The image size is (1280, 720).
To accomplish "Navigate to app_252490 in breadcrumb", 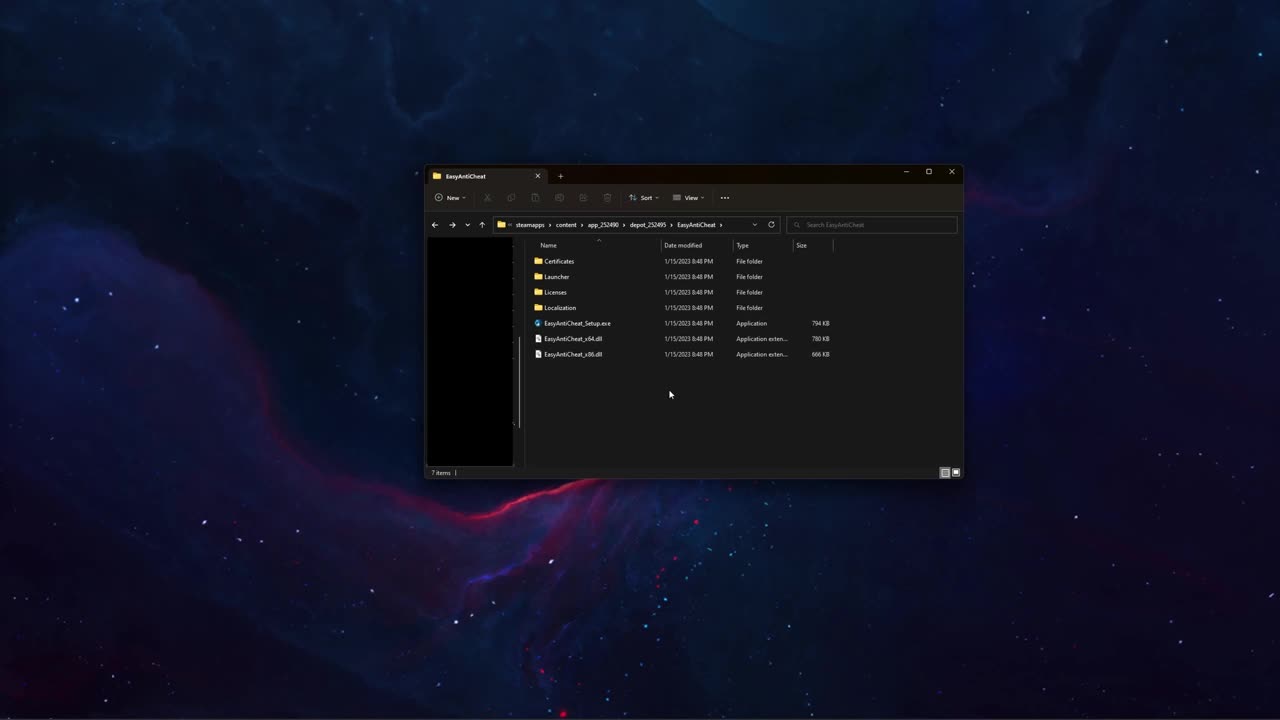I will click(x=603, y=225).
